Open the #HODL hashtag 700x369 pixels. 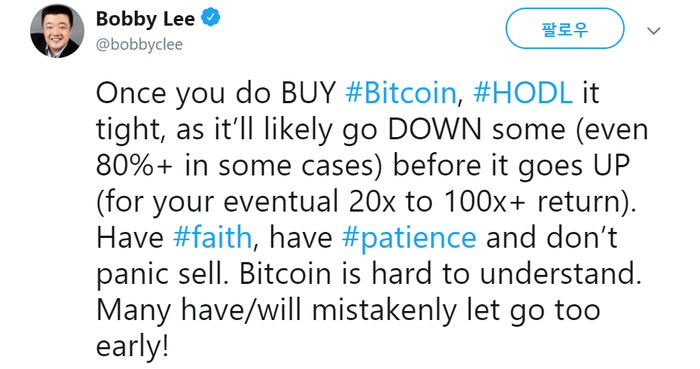pos(523,93)
